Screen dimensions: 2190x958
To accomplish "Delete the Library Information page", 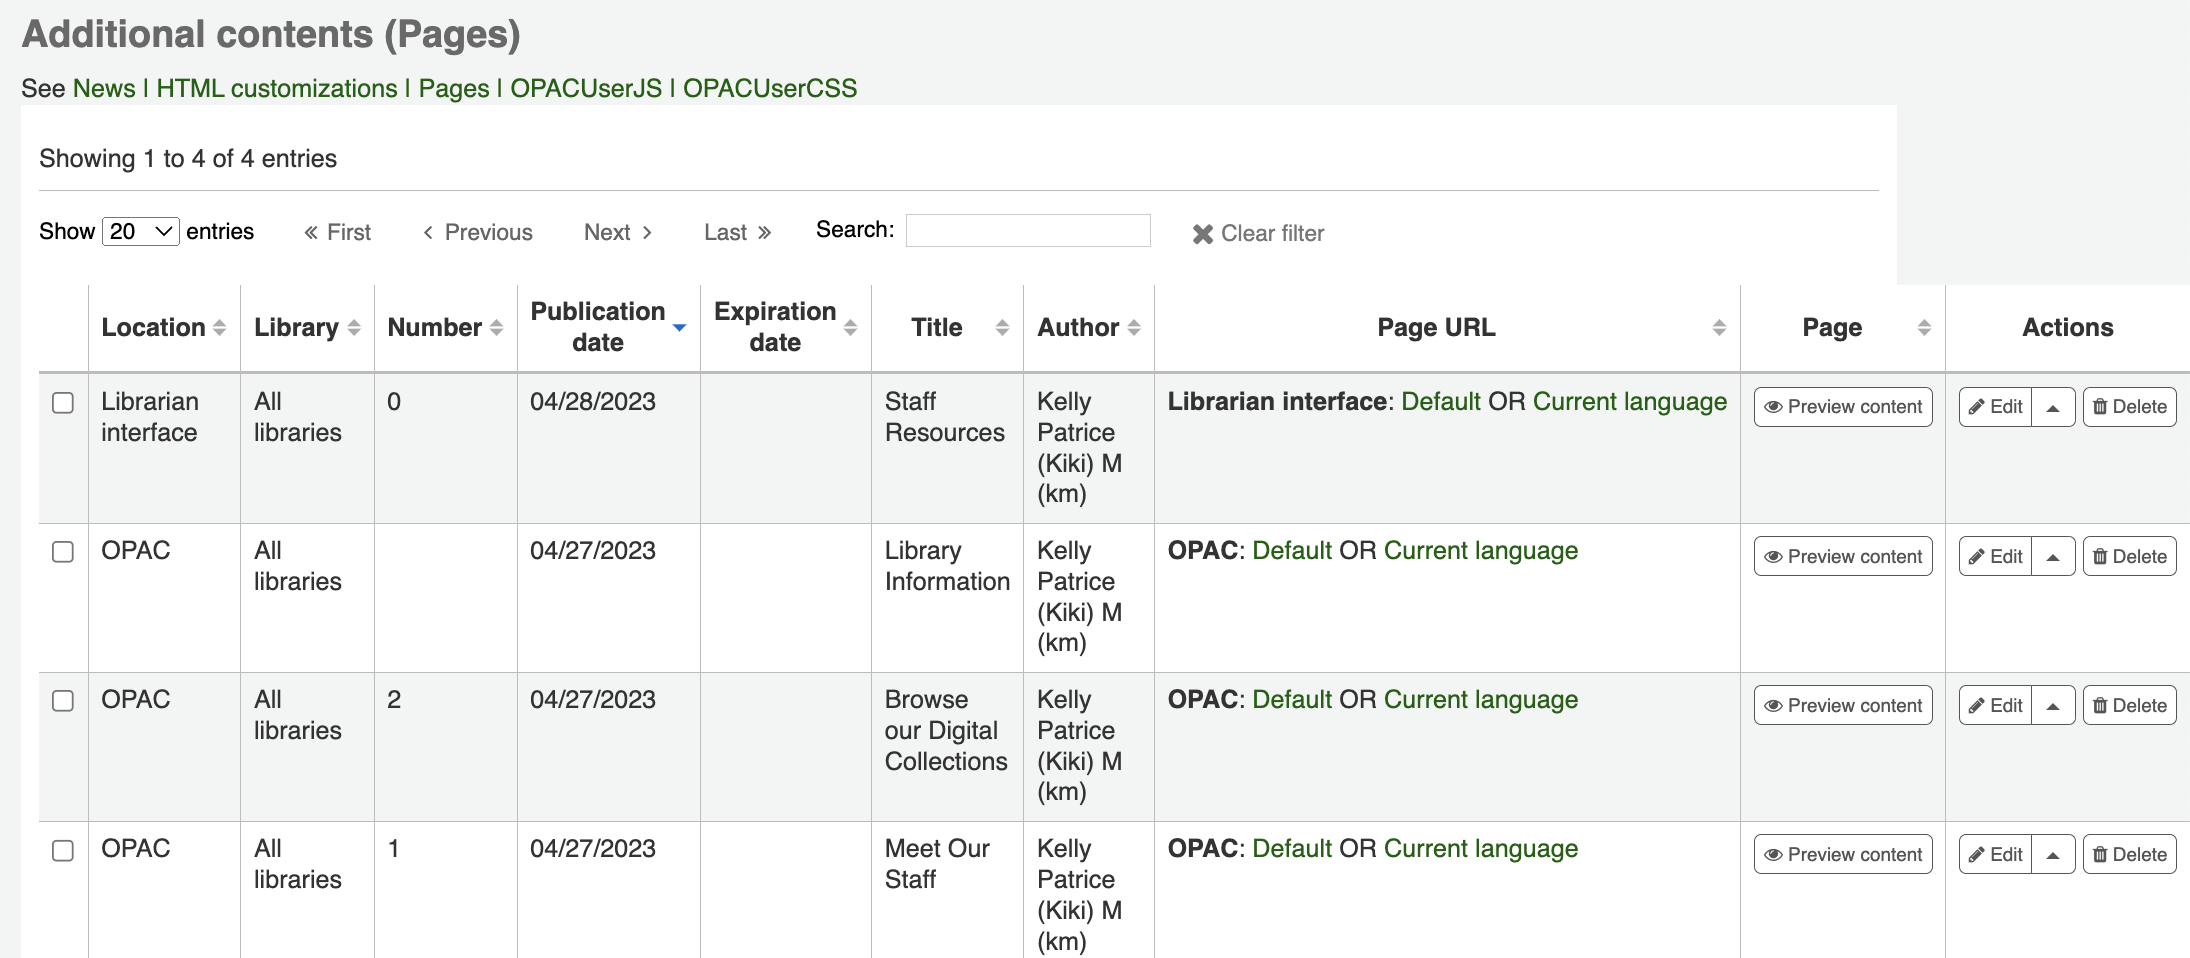I will pyautogui.click(x=2129, y=557).
